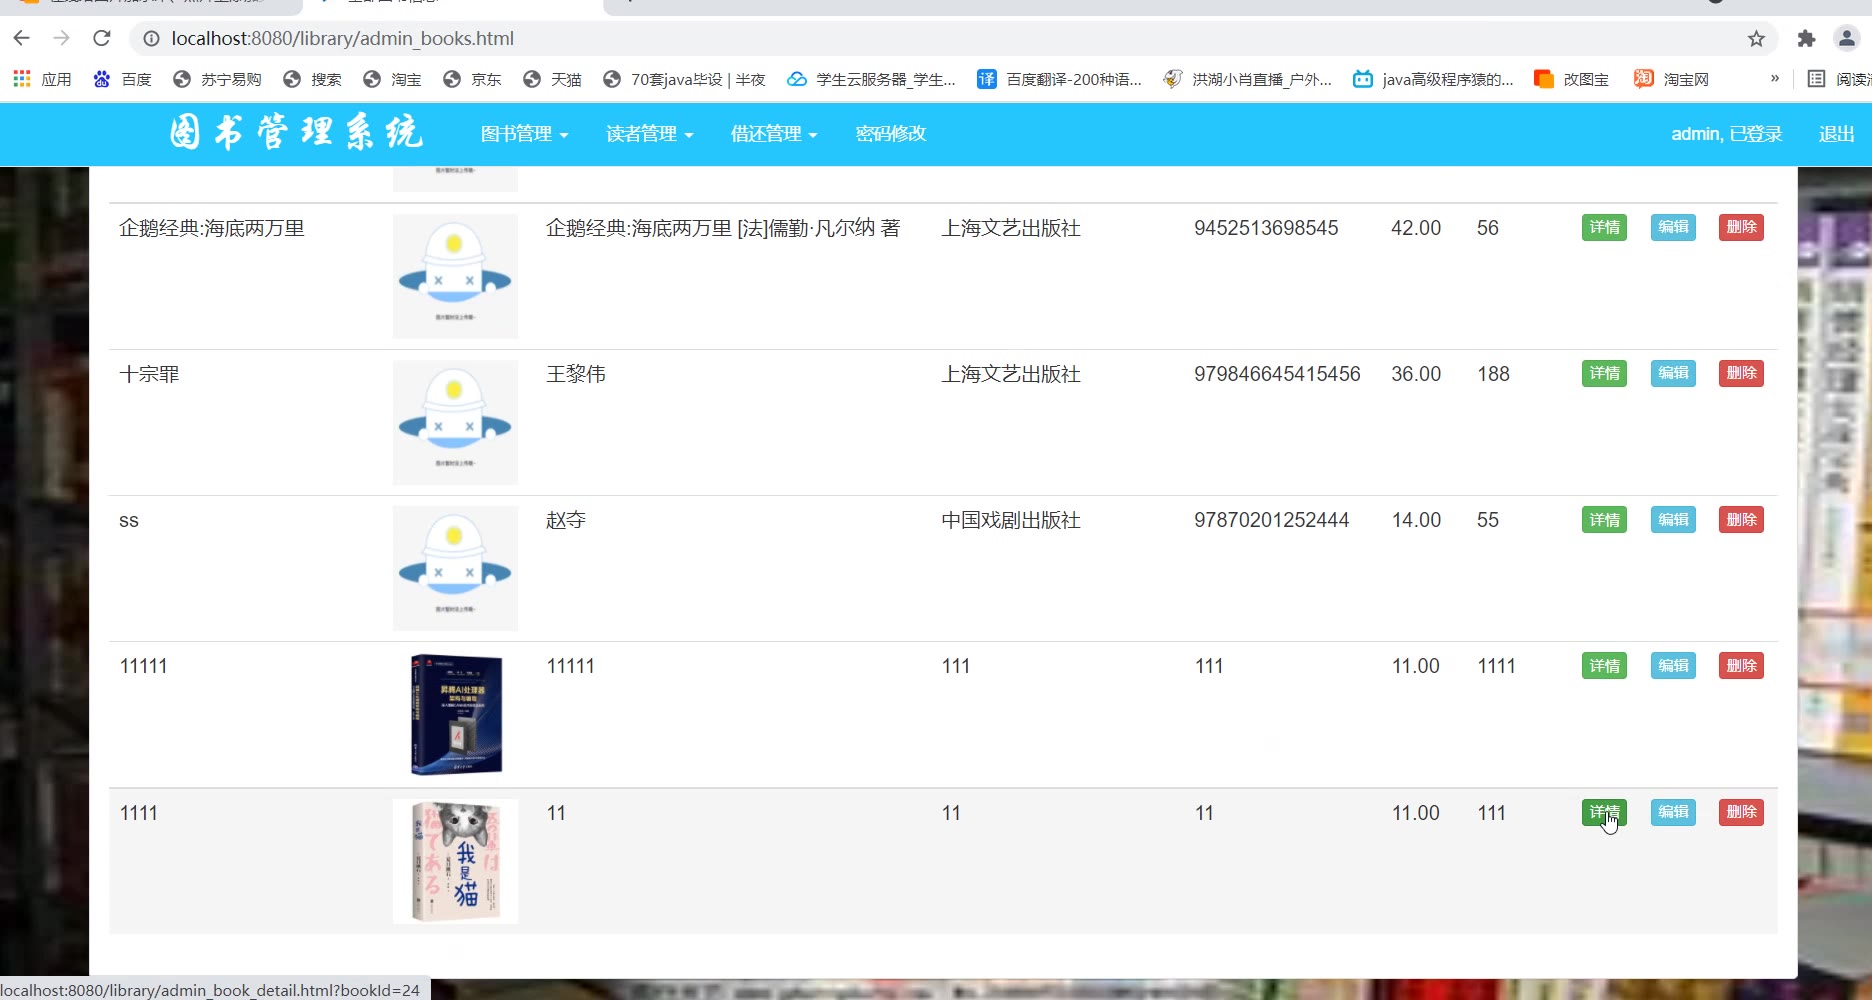Open the 密码修改 menu item
The image size is (1872, 1000).
(x=890, y=134)
